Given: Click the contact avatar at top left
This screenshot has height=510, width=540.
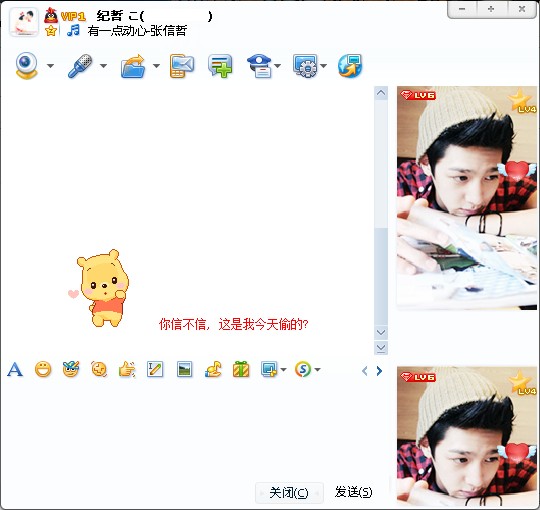Looking at the screenshot, I should [x=24, y=22].
